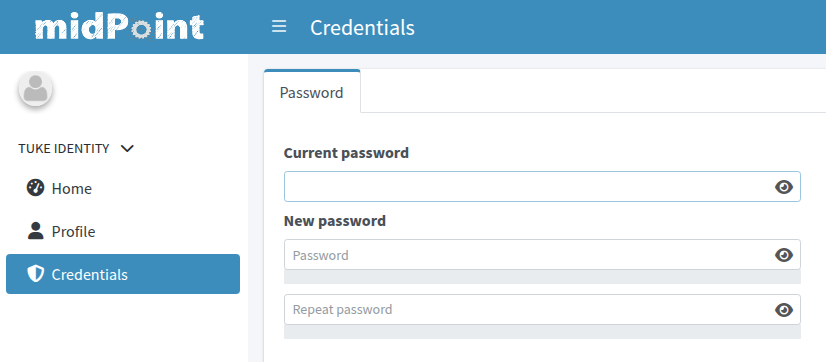Click the Credentials page title
The height and width of the screenshot is (362, 826).
(x=362, y=27)
